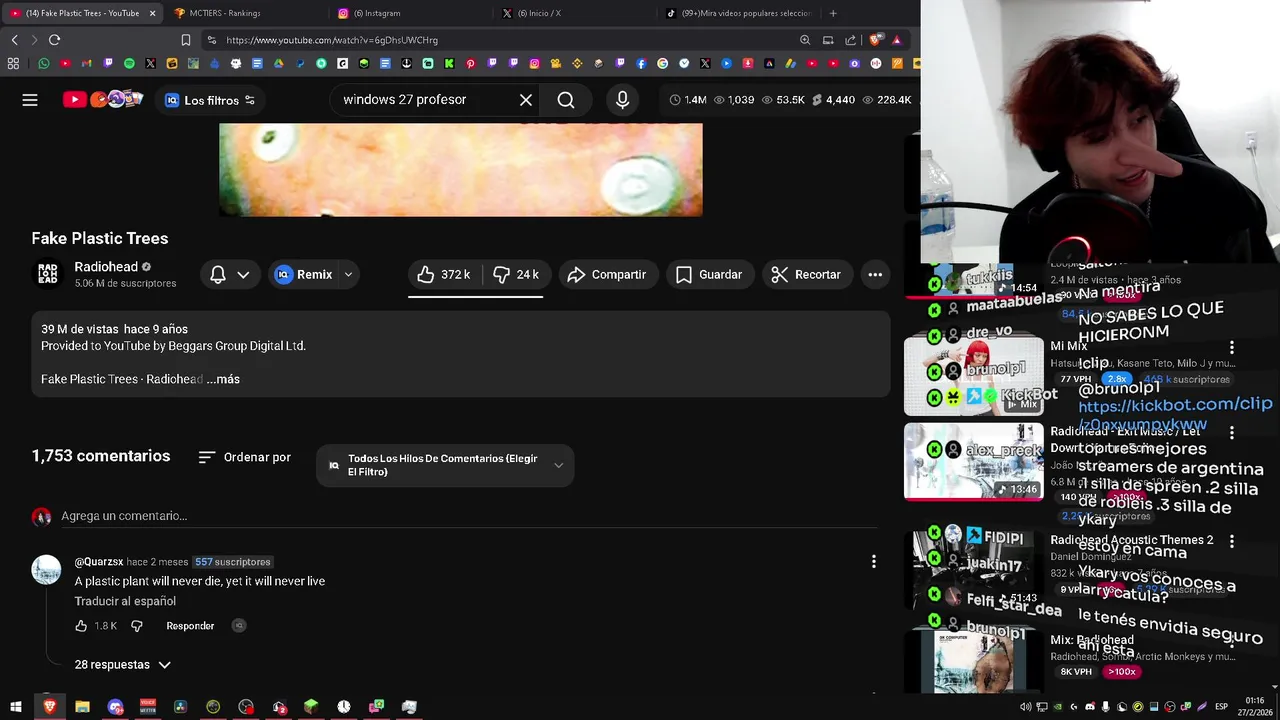This screenshot has height=720, width=1280.
Task: Open the bookmarks bar apps grid
Action: [13, 63]
